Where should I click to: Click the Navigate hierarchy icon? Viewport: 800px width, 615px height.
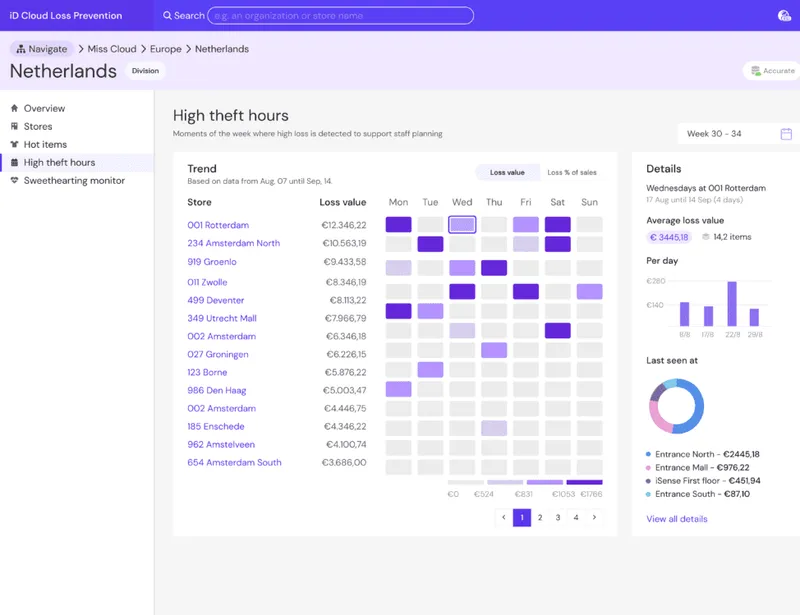click(x=21, y=49)
